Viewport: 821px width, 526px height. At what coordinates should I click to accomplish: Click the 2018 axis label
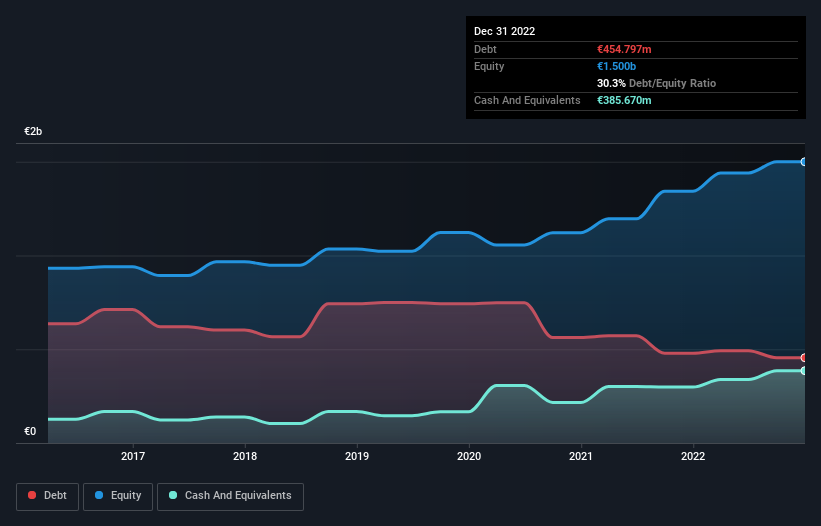coord(245,456)
